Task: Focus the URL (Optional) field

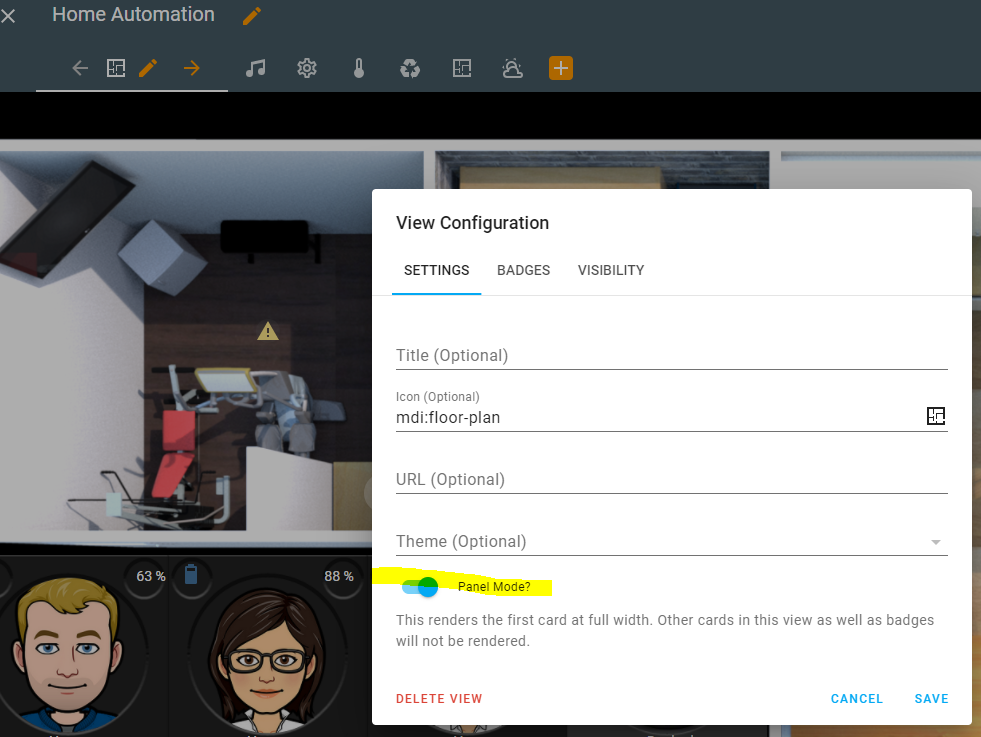Action: pos(671,479)
